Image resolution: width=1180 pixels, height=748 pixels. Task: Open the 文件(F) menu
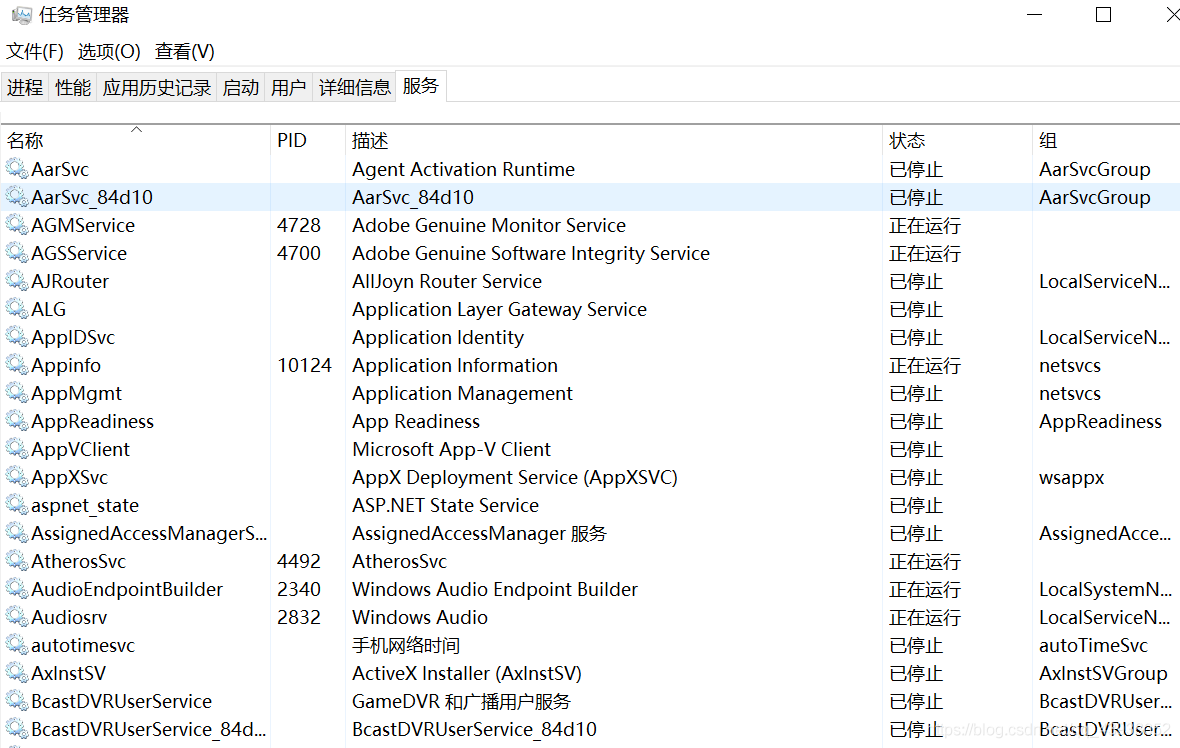pyautogui.click(x=35, y=51)
